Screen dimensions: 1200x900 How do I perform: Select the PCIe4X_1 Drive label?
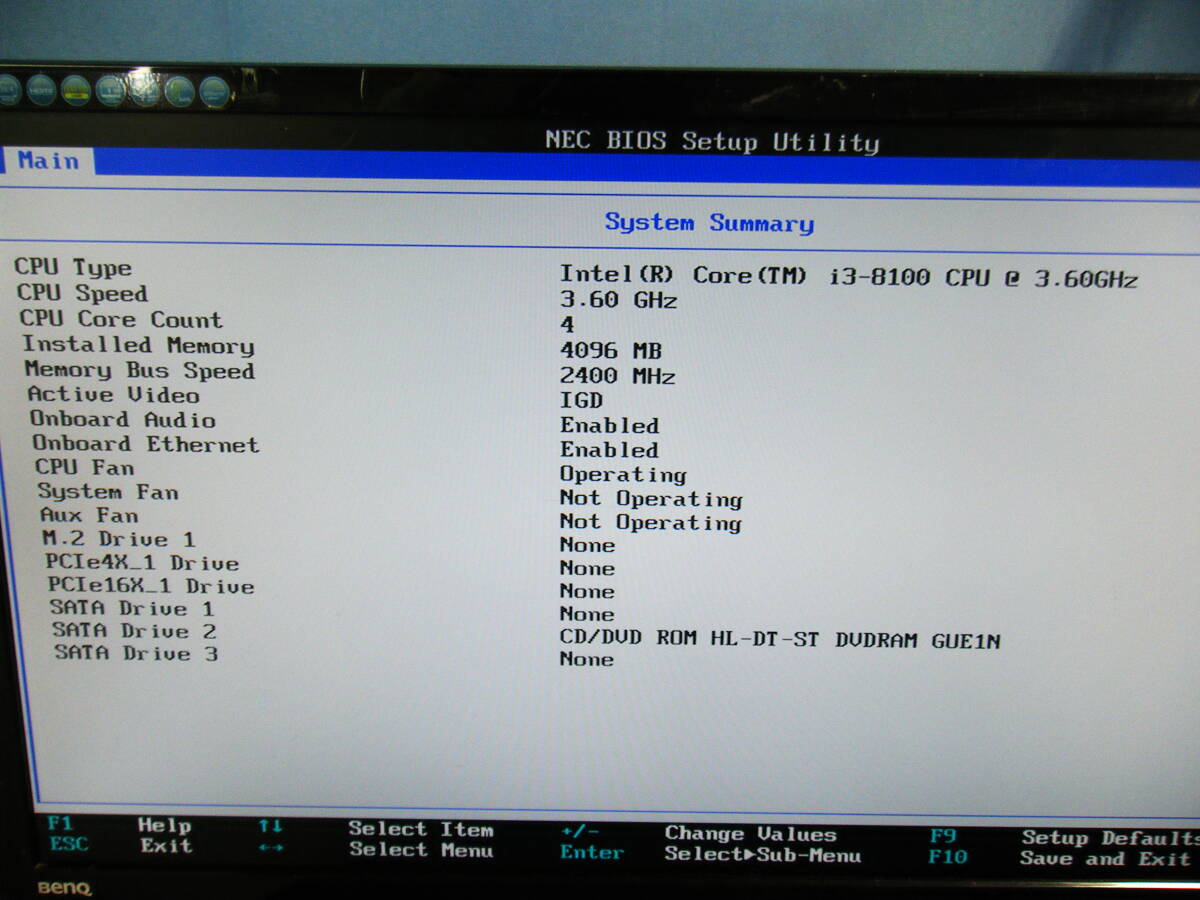(142, 563)
